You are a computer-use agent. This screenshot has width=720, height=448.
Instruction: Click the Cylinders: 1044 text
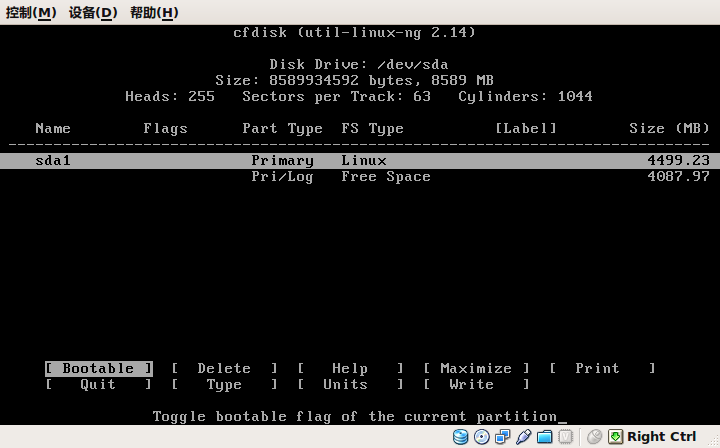tap(525, 96)
